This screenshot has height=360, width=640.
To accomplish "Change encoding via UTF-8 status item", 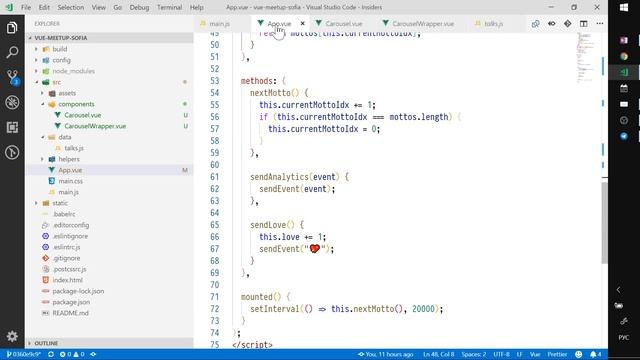I will click(501, 354).
